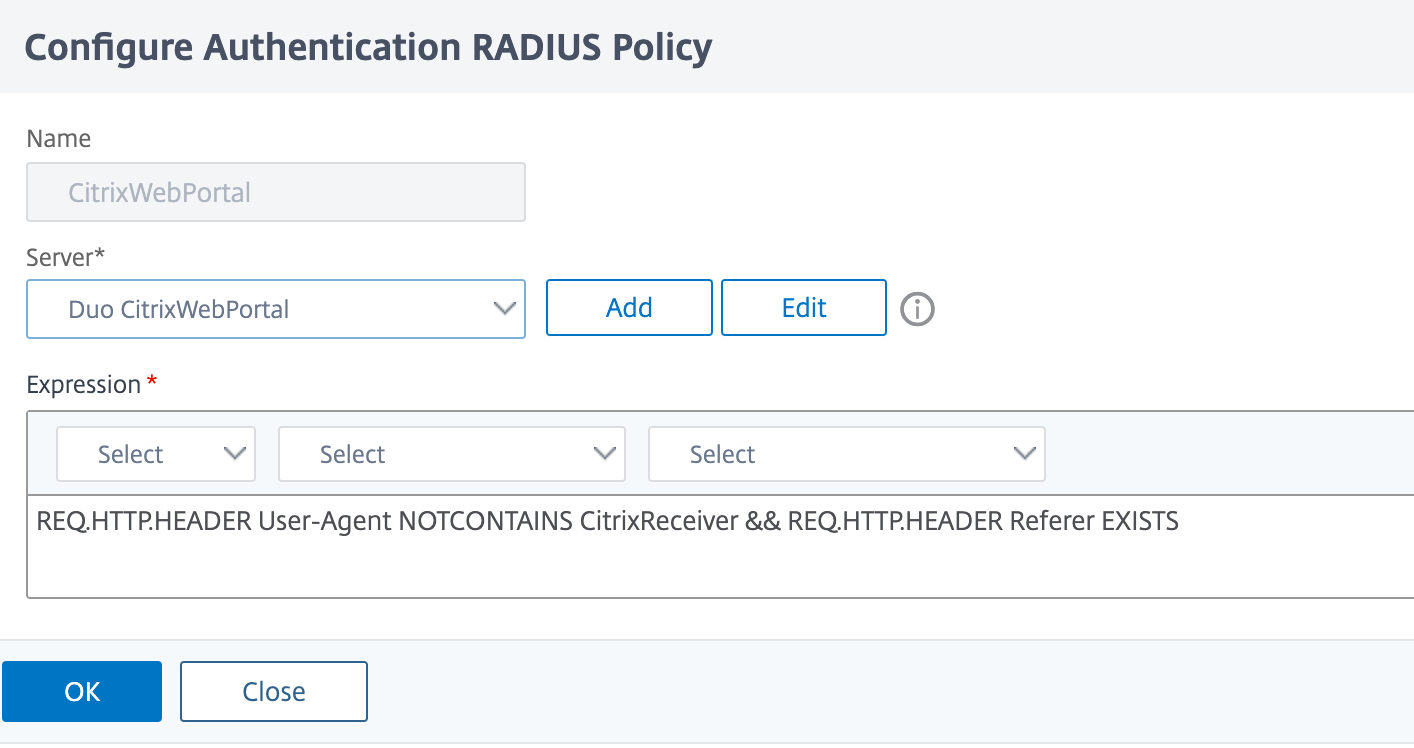Viewport: 1414px width, 748px height.
Task: Click the Server* field label
Action: [x=64, y=257]
